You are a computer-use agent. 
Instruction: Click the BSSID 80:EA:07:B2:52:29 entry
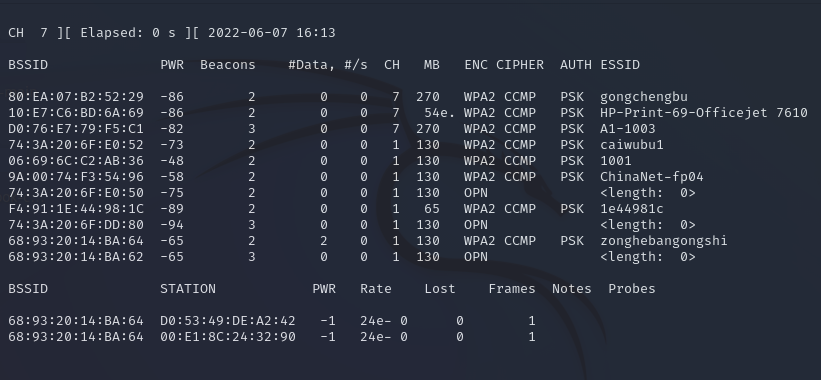coord(76,97)
